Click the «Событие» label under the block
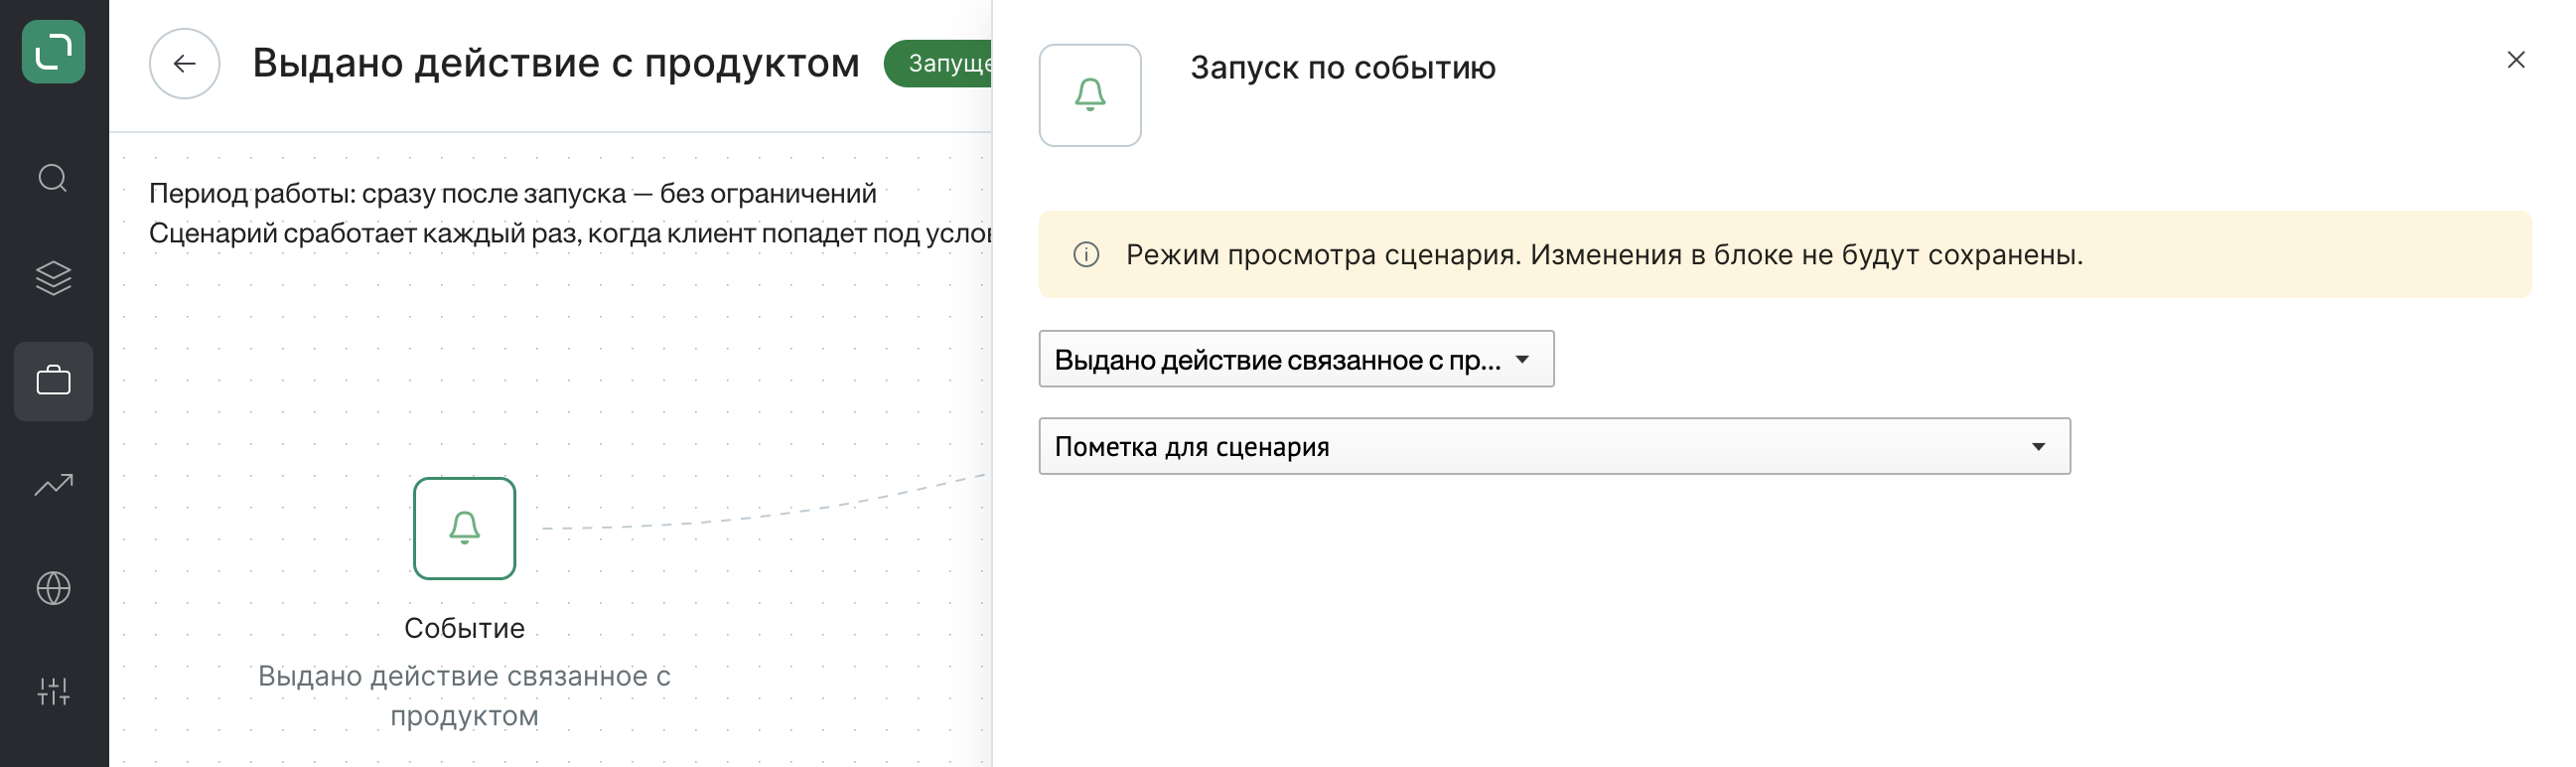Viewport: 2576px width, 767px height. pos(464,628)
